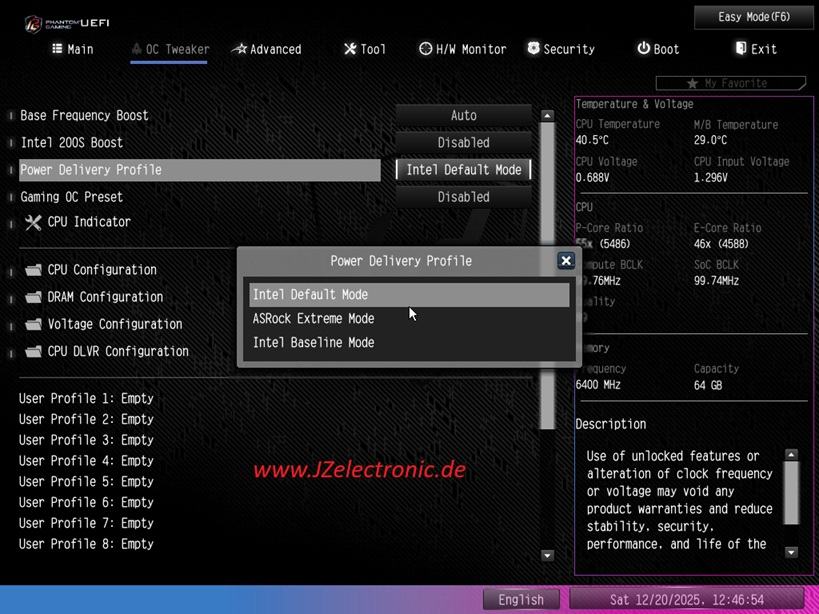Open My Favorite list

click(x=730, y=83)
